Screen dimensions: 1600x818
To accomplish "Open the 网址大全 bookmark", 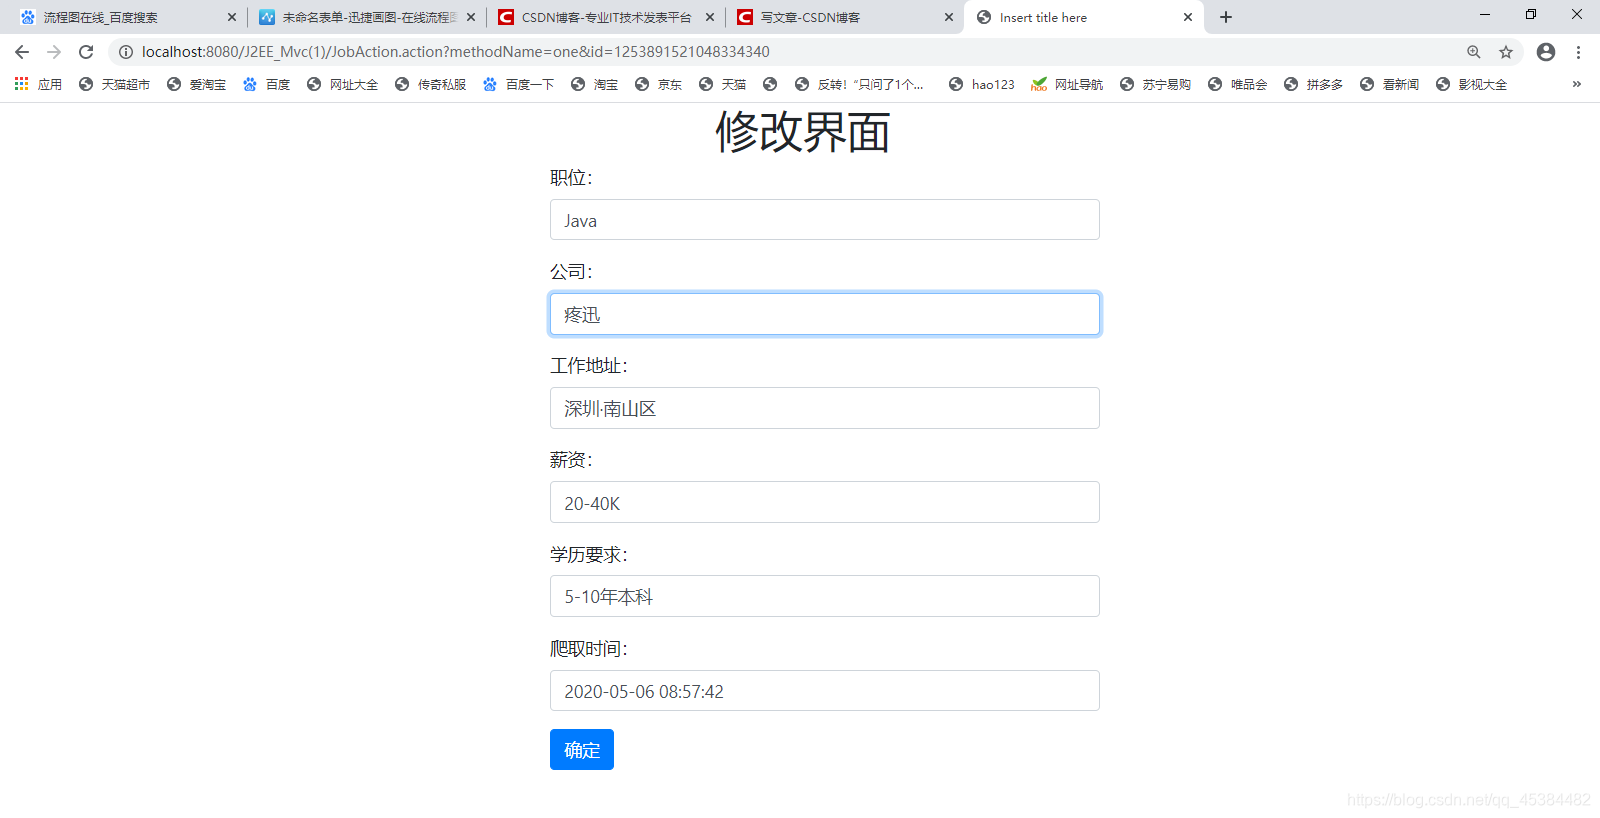I will [x=342, y=84].
